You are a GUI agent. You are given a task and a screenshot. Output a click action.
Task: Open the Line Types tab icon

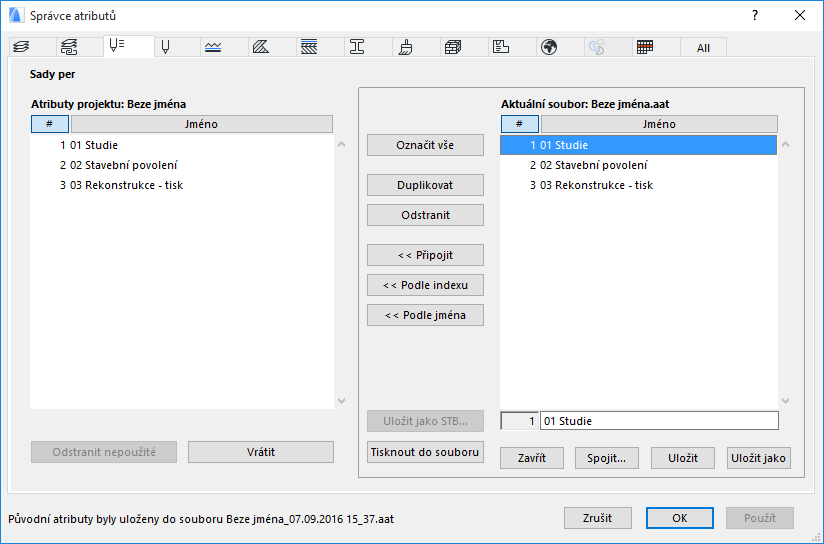[x=213, y=47]
